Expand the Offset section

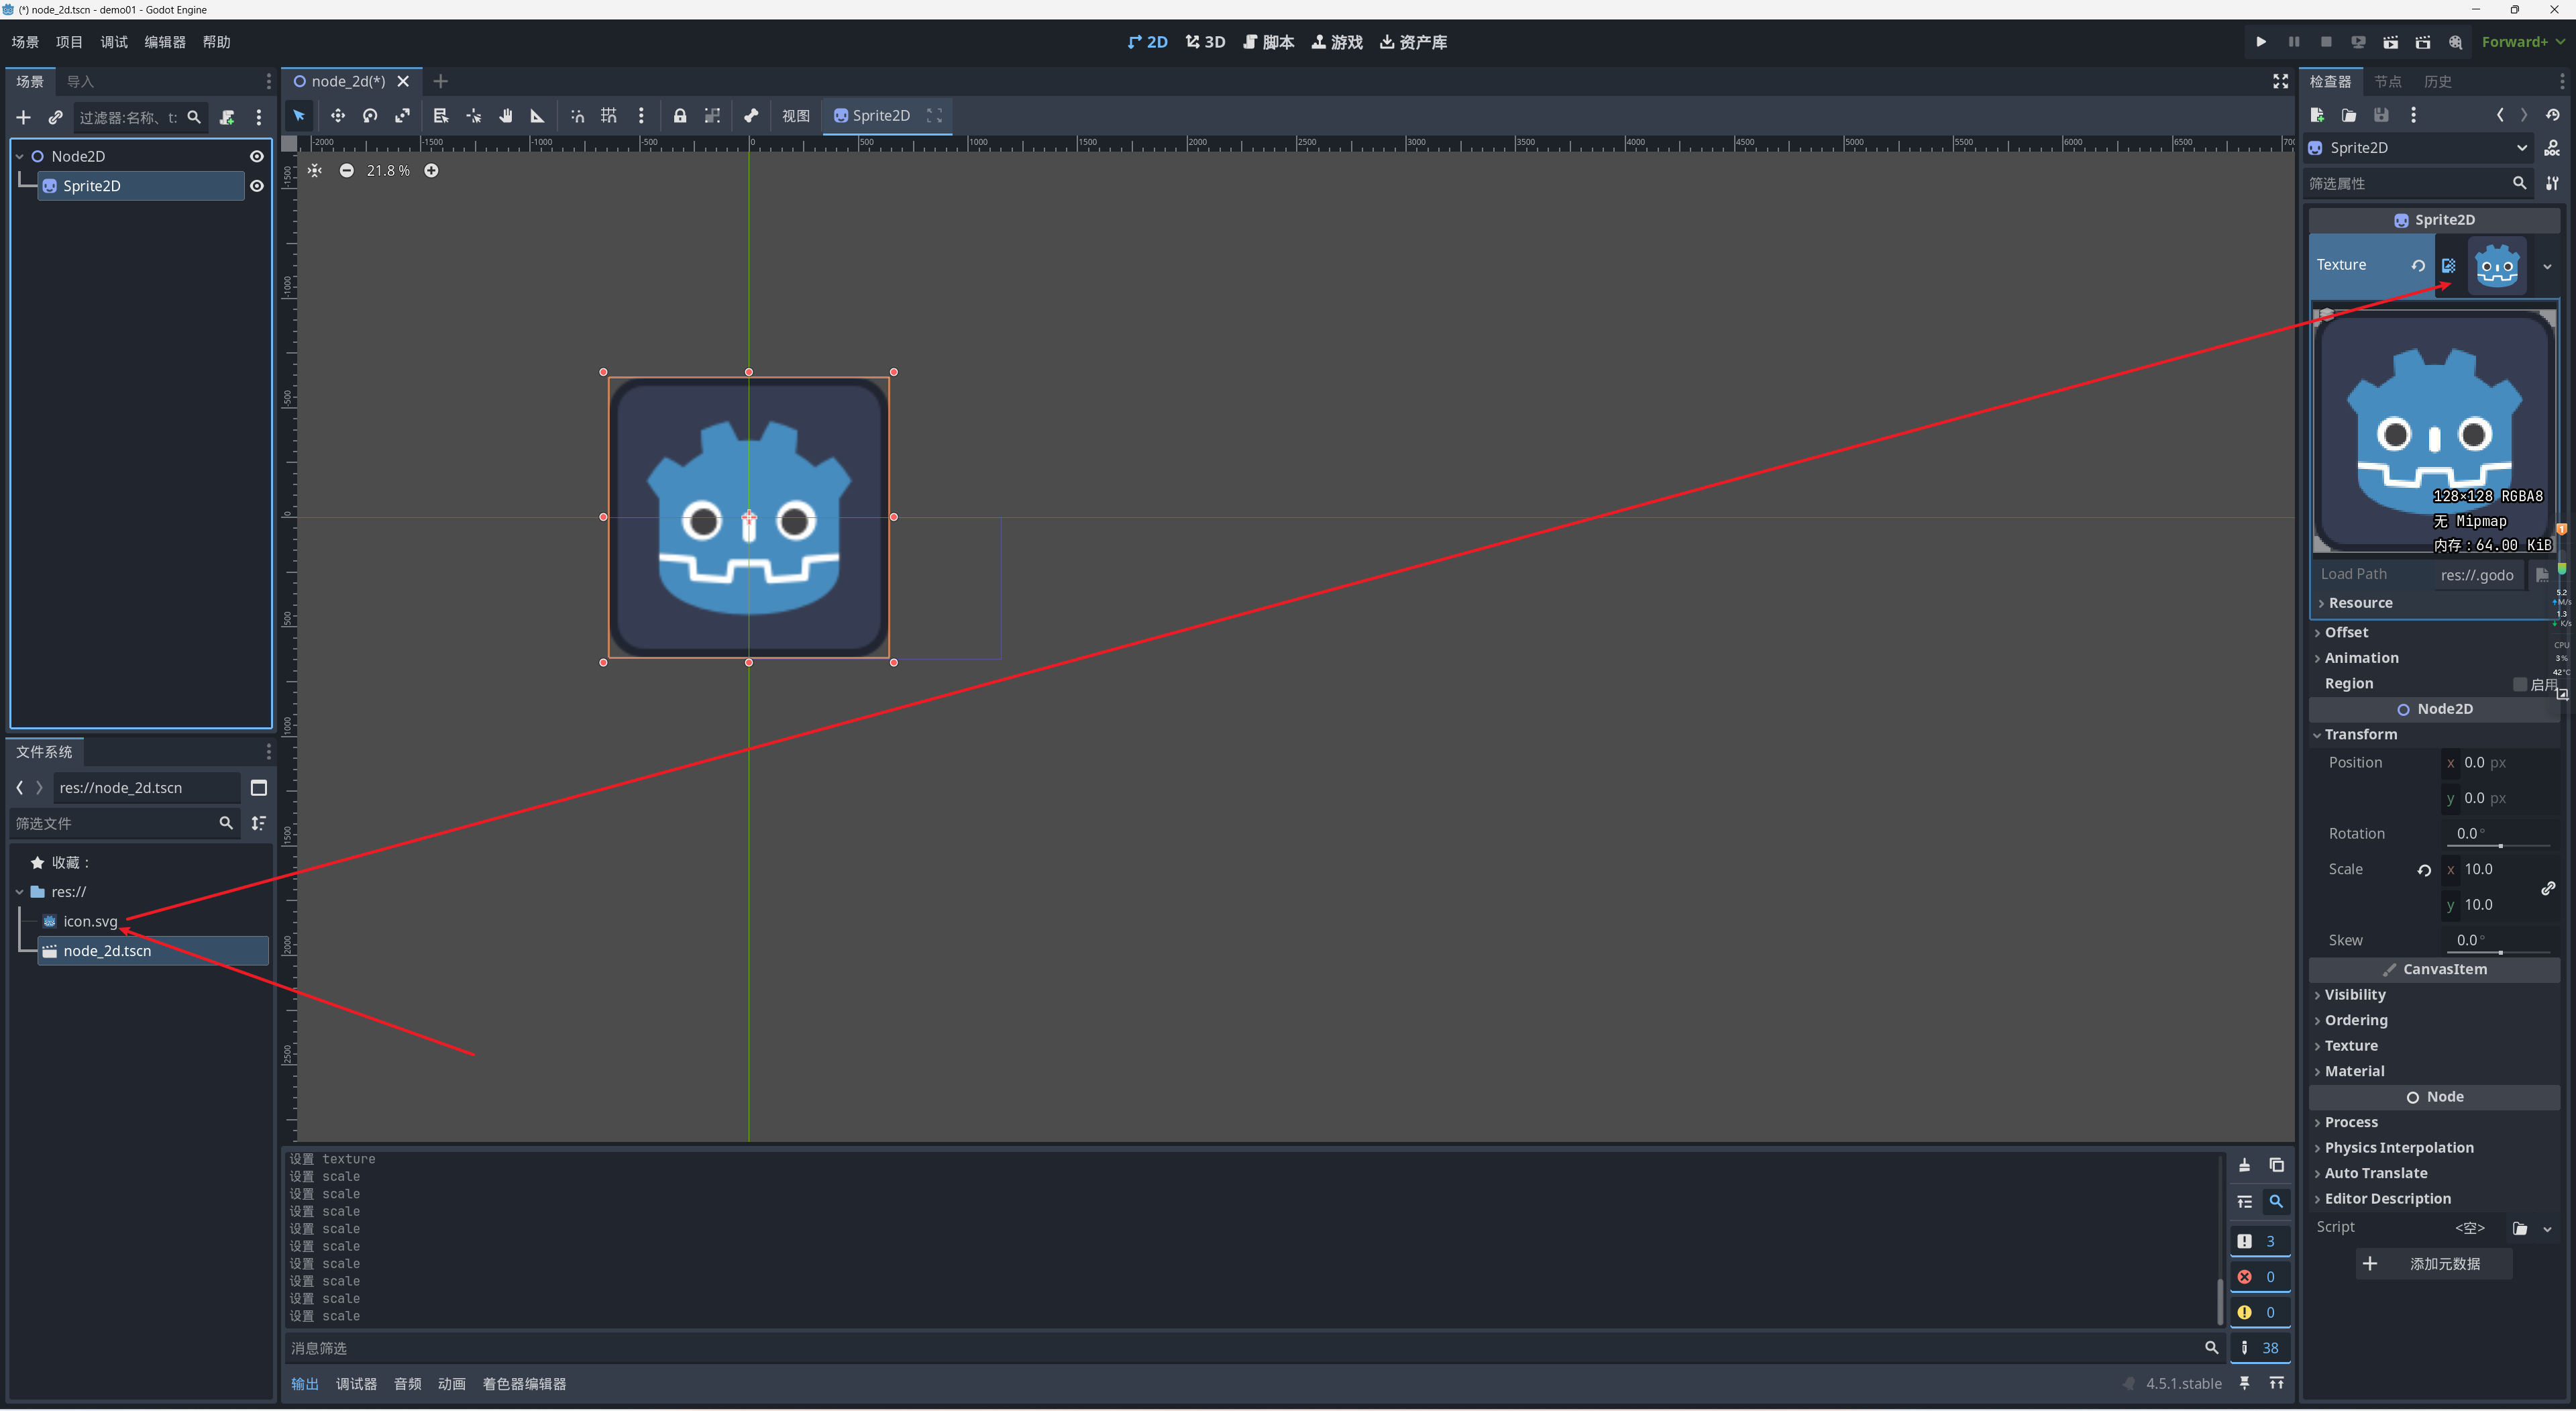pyautogui.click(x=2346, y=632)
